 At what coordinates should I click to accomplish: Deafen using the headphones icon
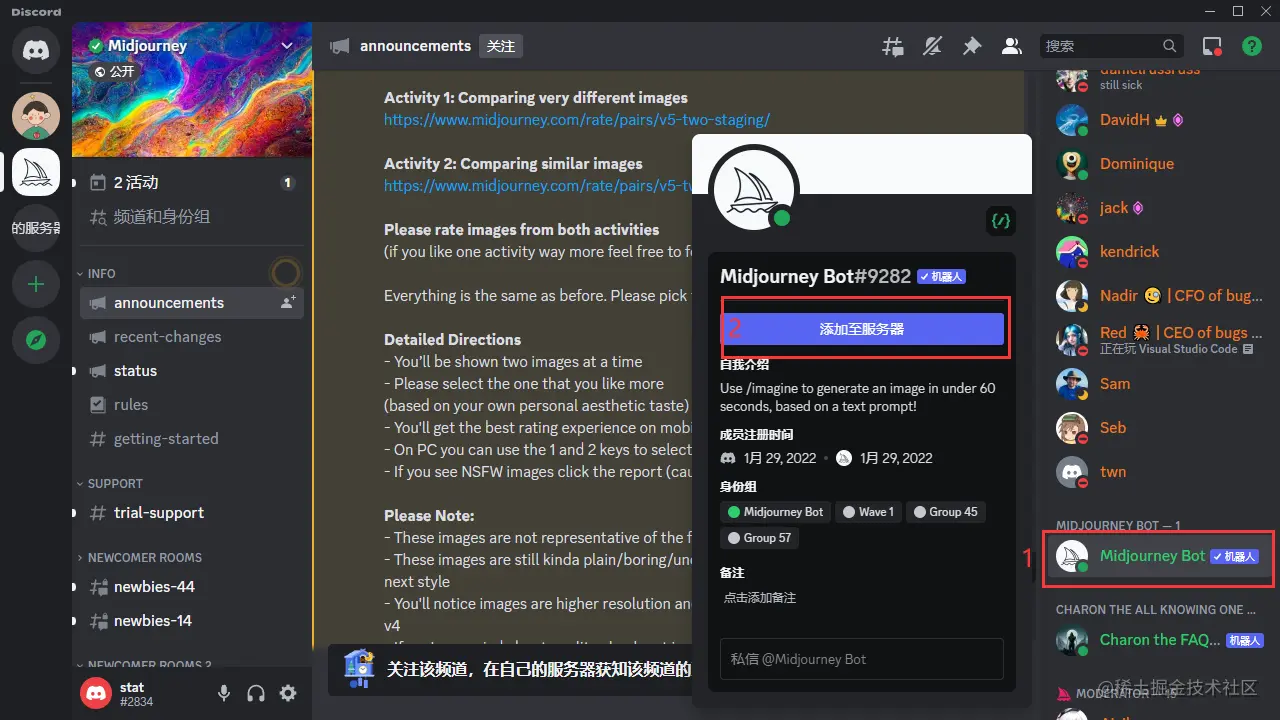click(256, 693)
